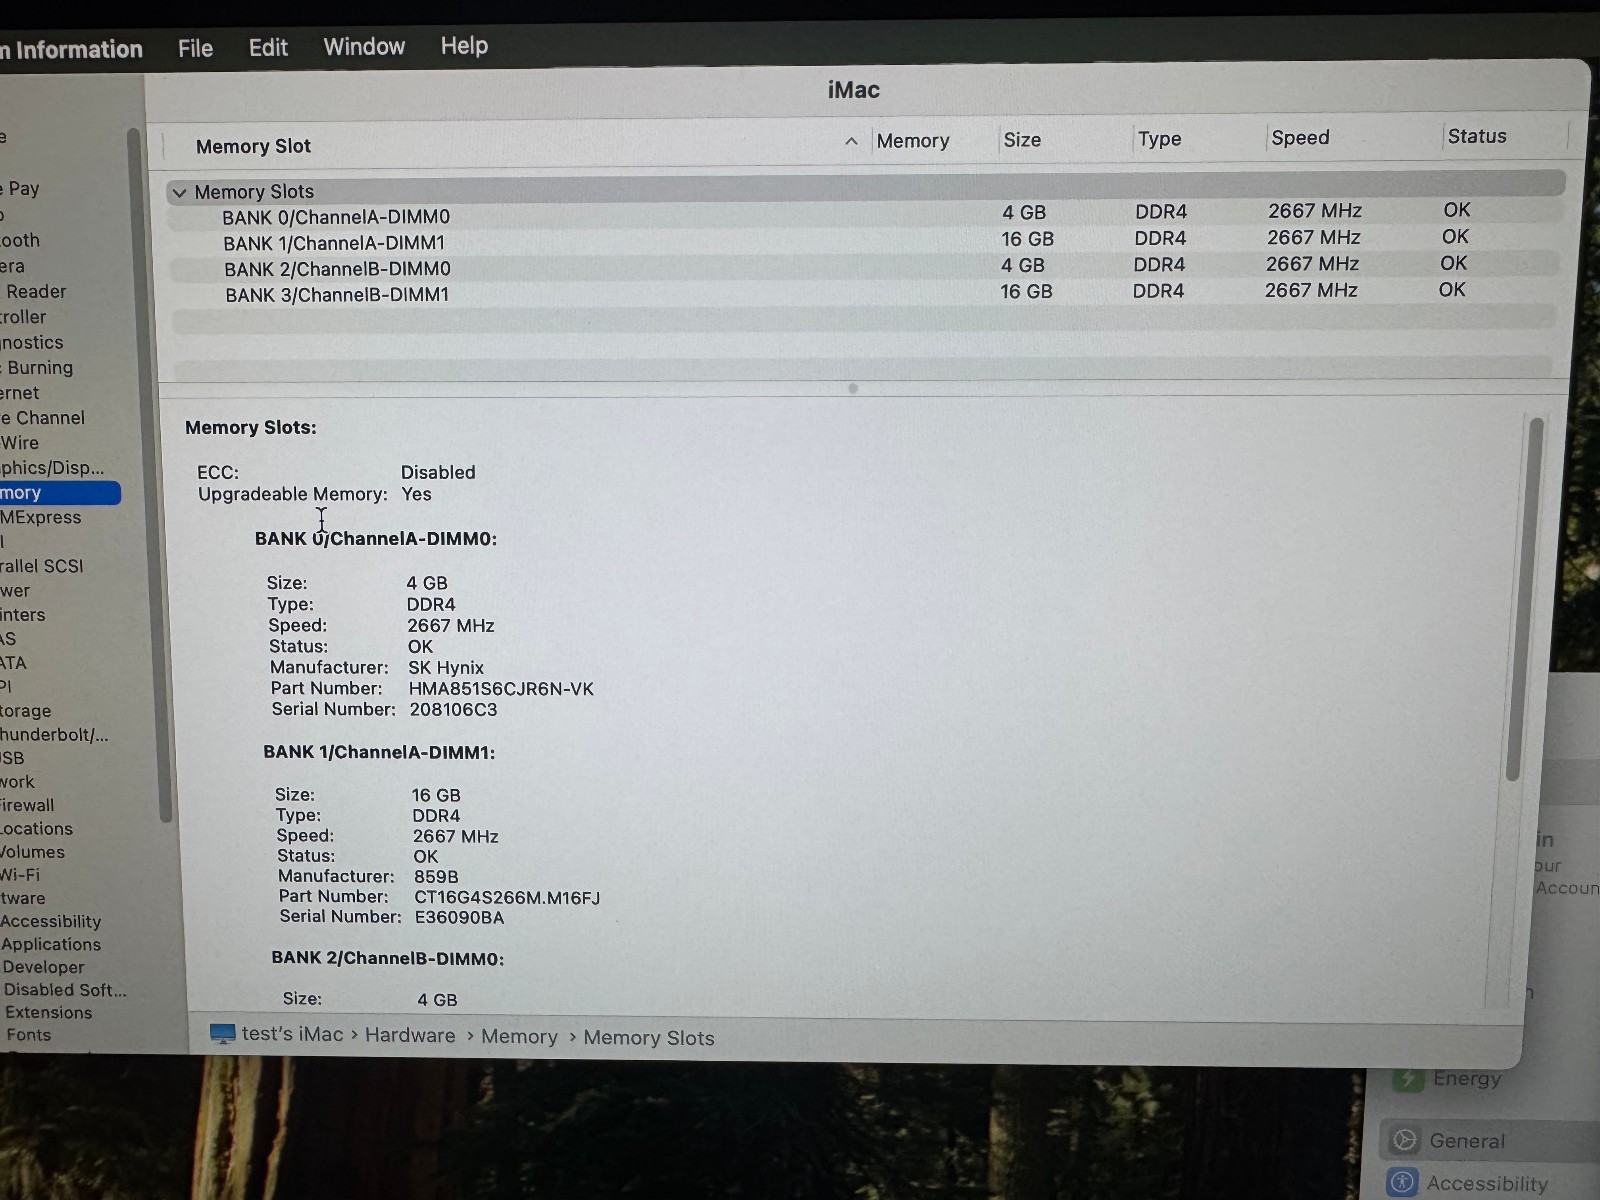Sort by the Type column header

(1159, 139)
